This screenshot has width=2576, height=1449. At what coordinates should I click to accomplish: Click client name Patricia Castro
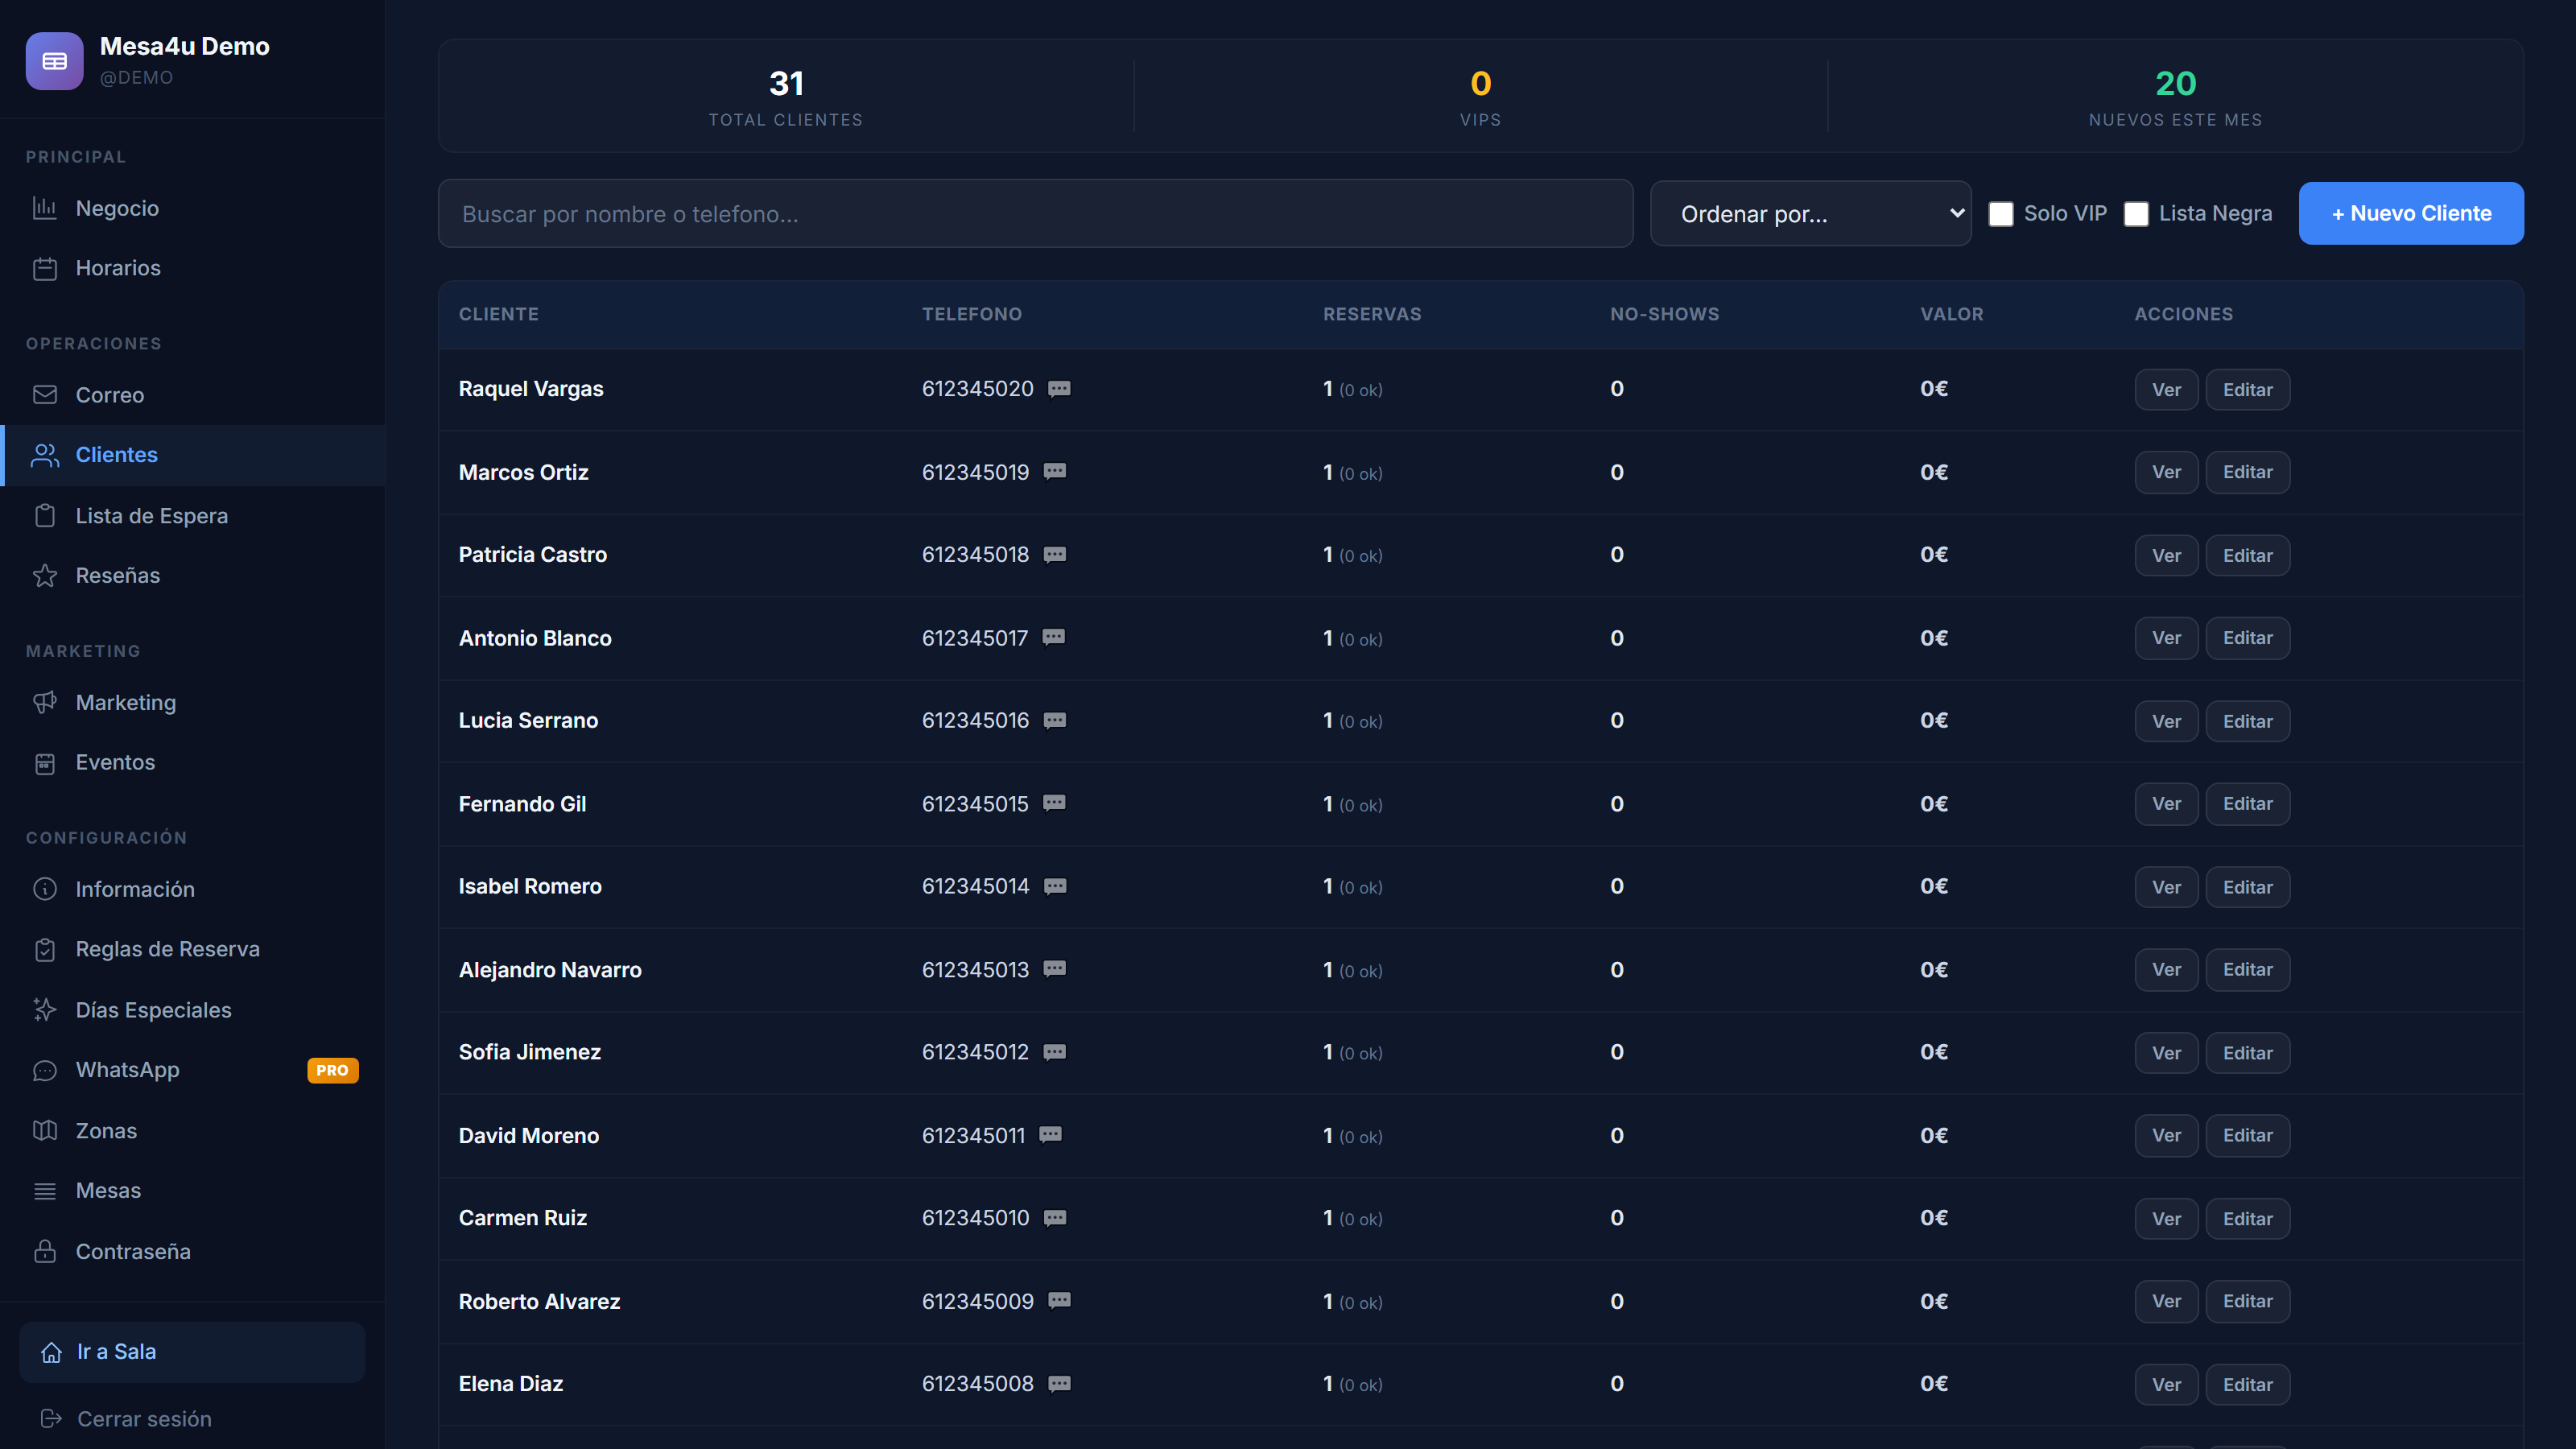(533, 555)
